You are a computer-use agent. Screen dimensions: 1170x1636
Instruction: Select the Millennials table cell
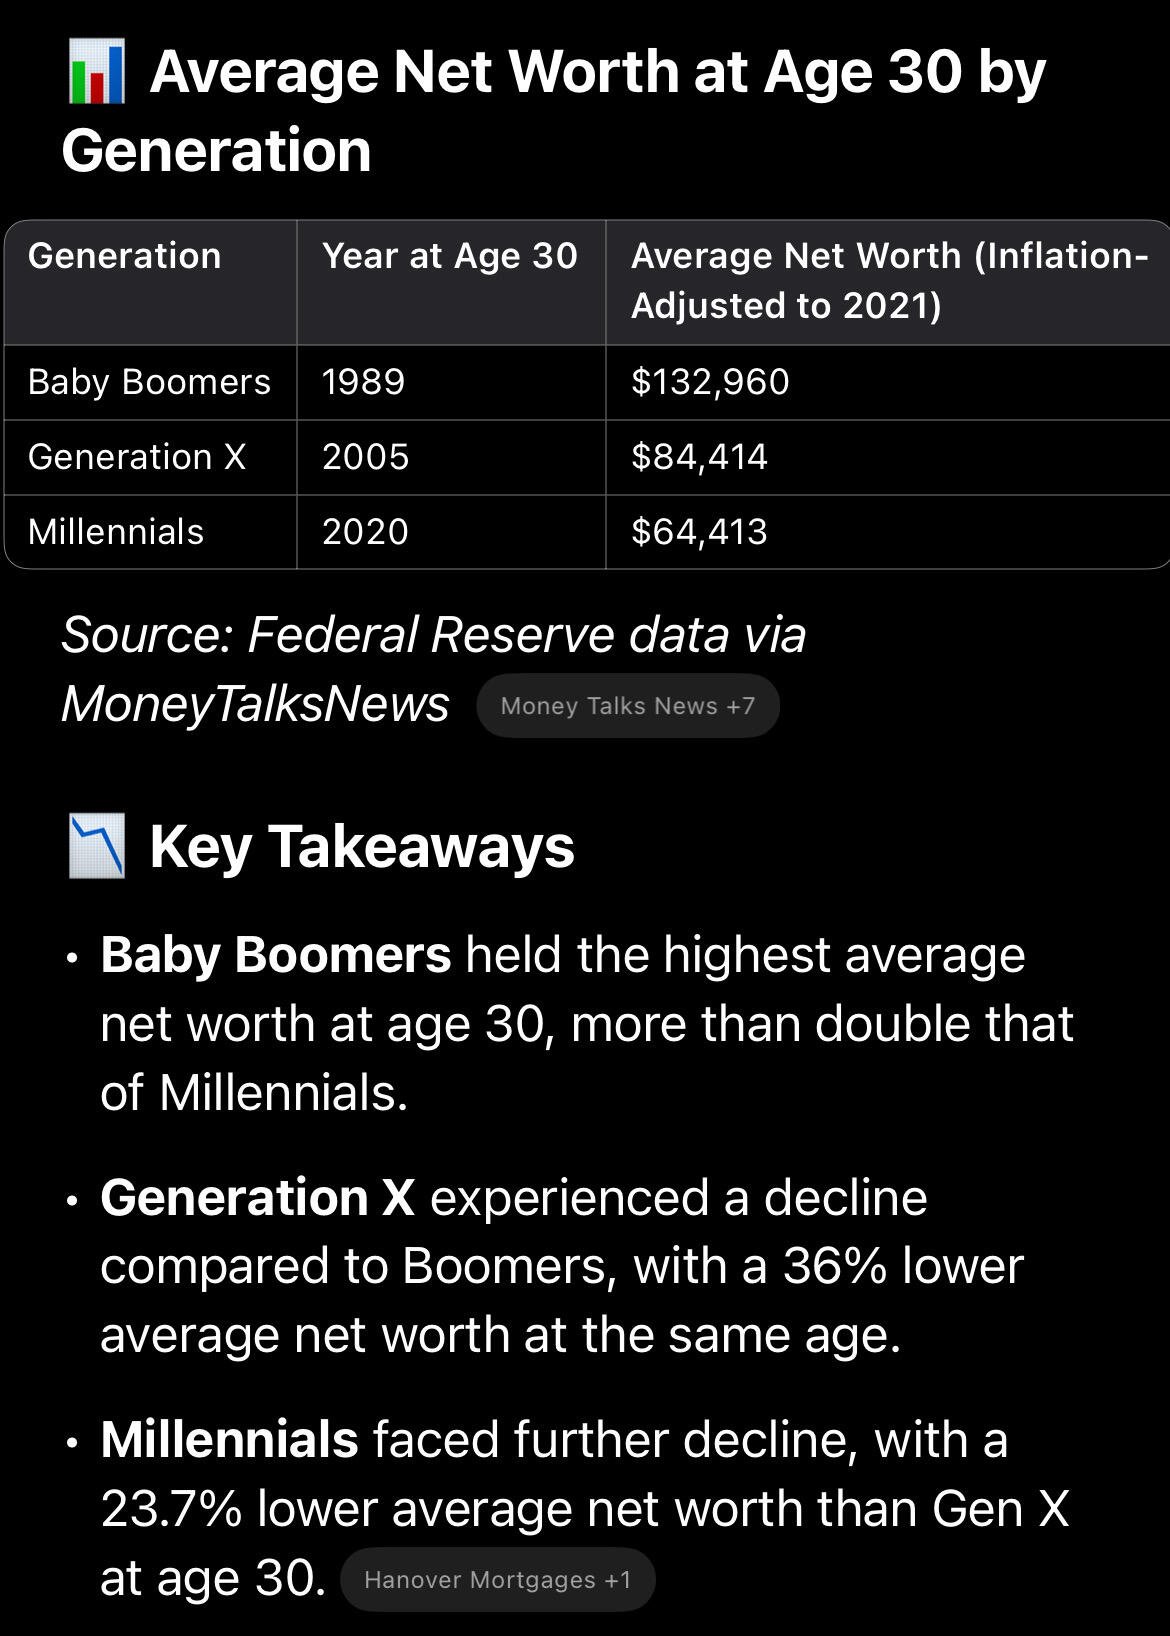[116, 532]
